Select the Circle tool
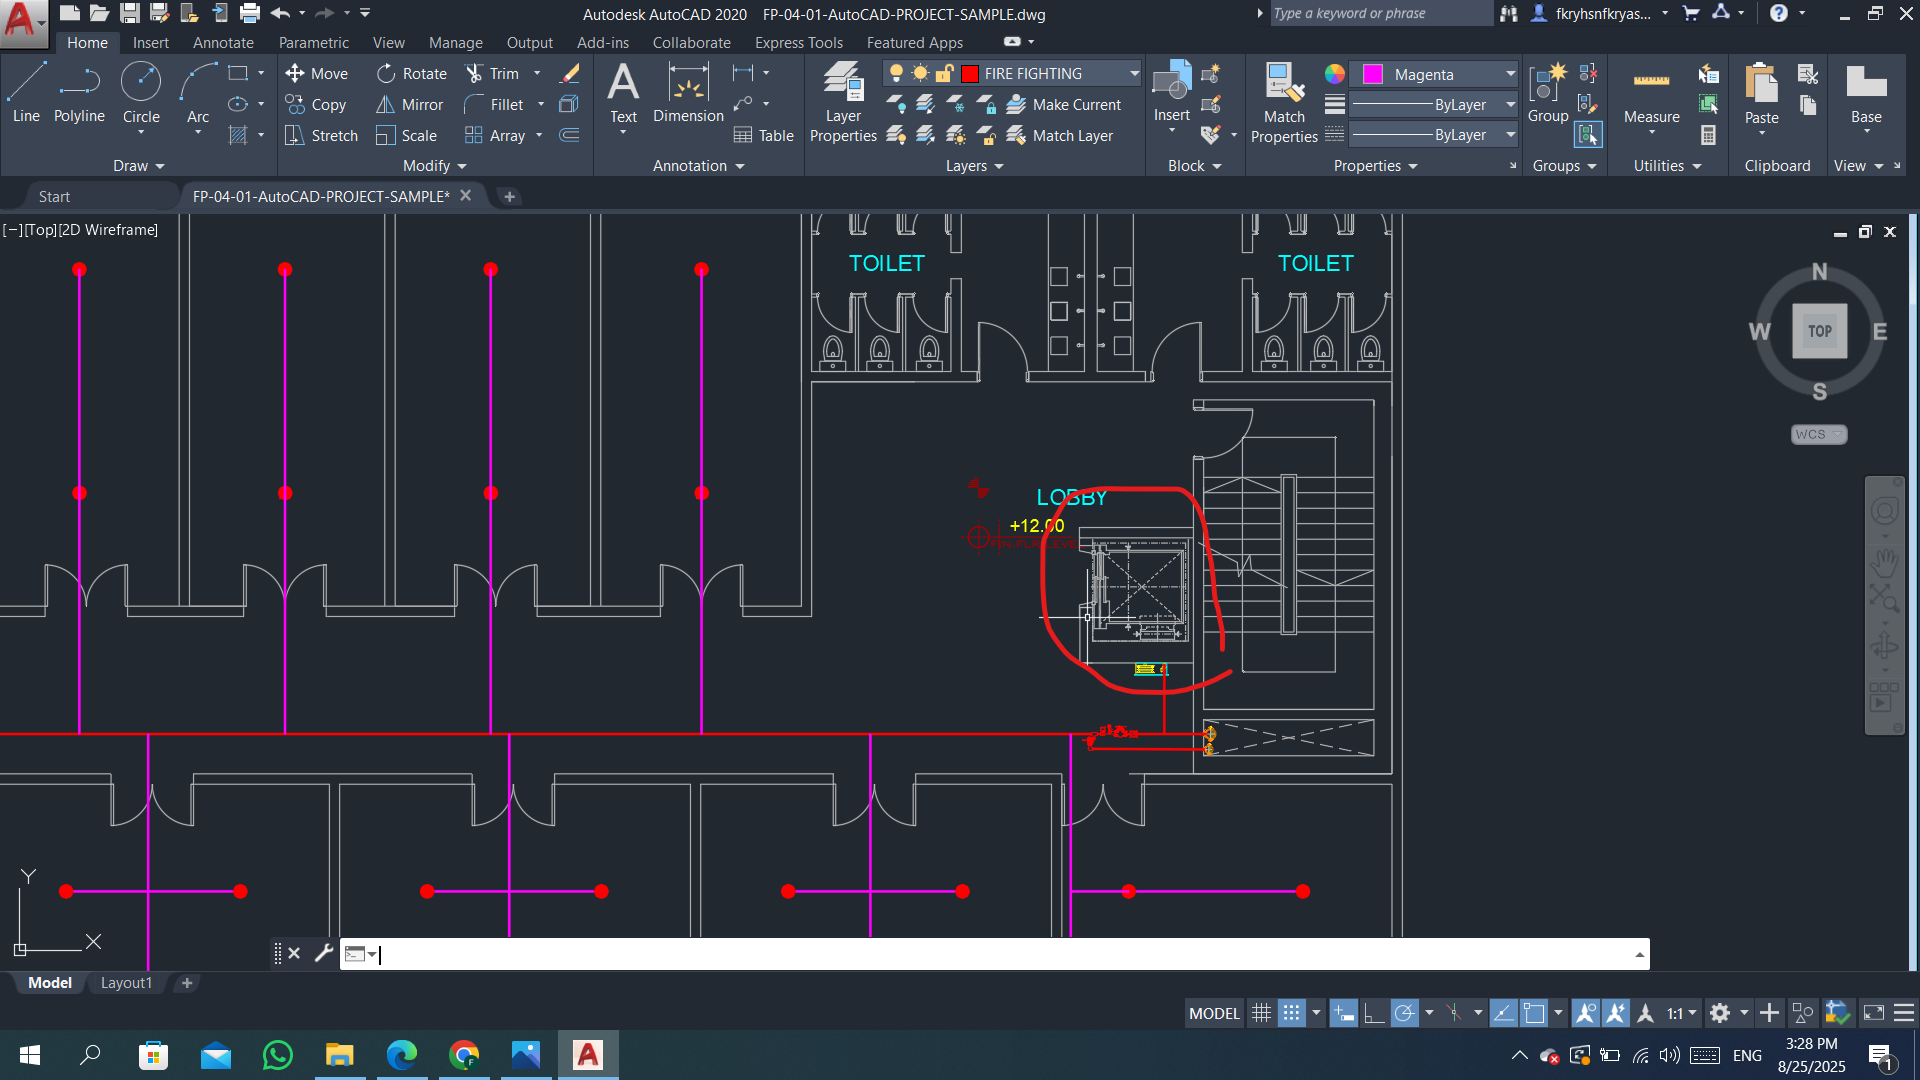The width and height of the screenshot is (1920, 1080). [x=141, y=93]
